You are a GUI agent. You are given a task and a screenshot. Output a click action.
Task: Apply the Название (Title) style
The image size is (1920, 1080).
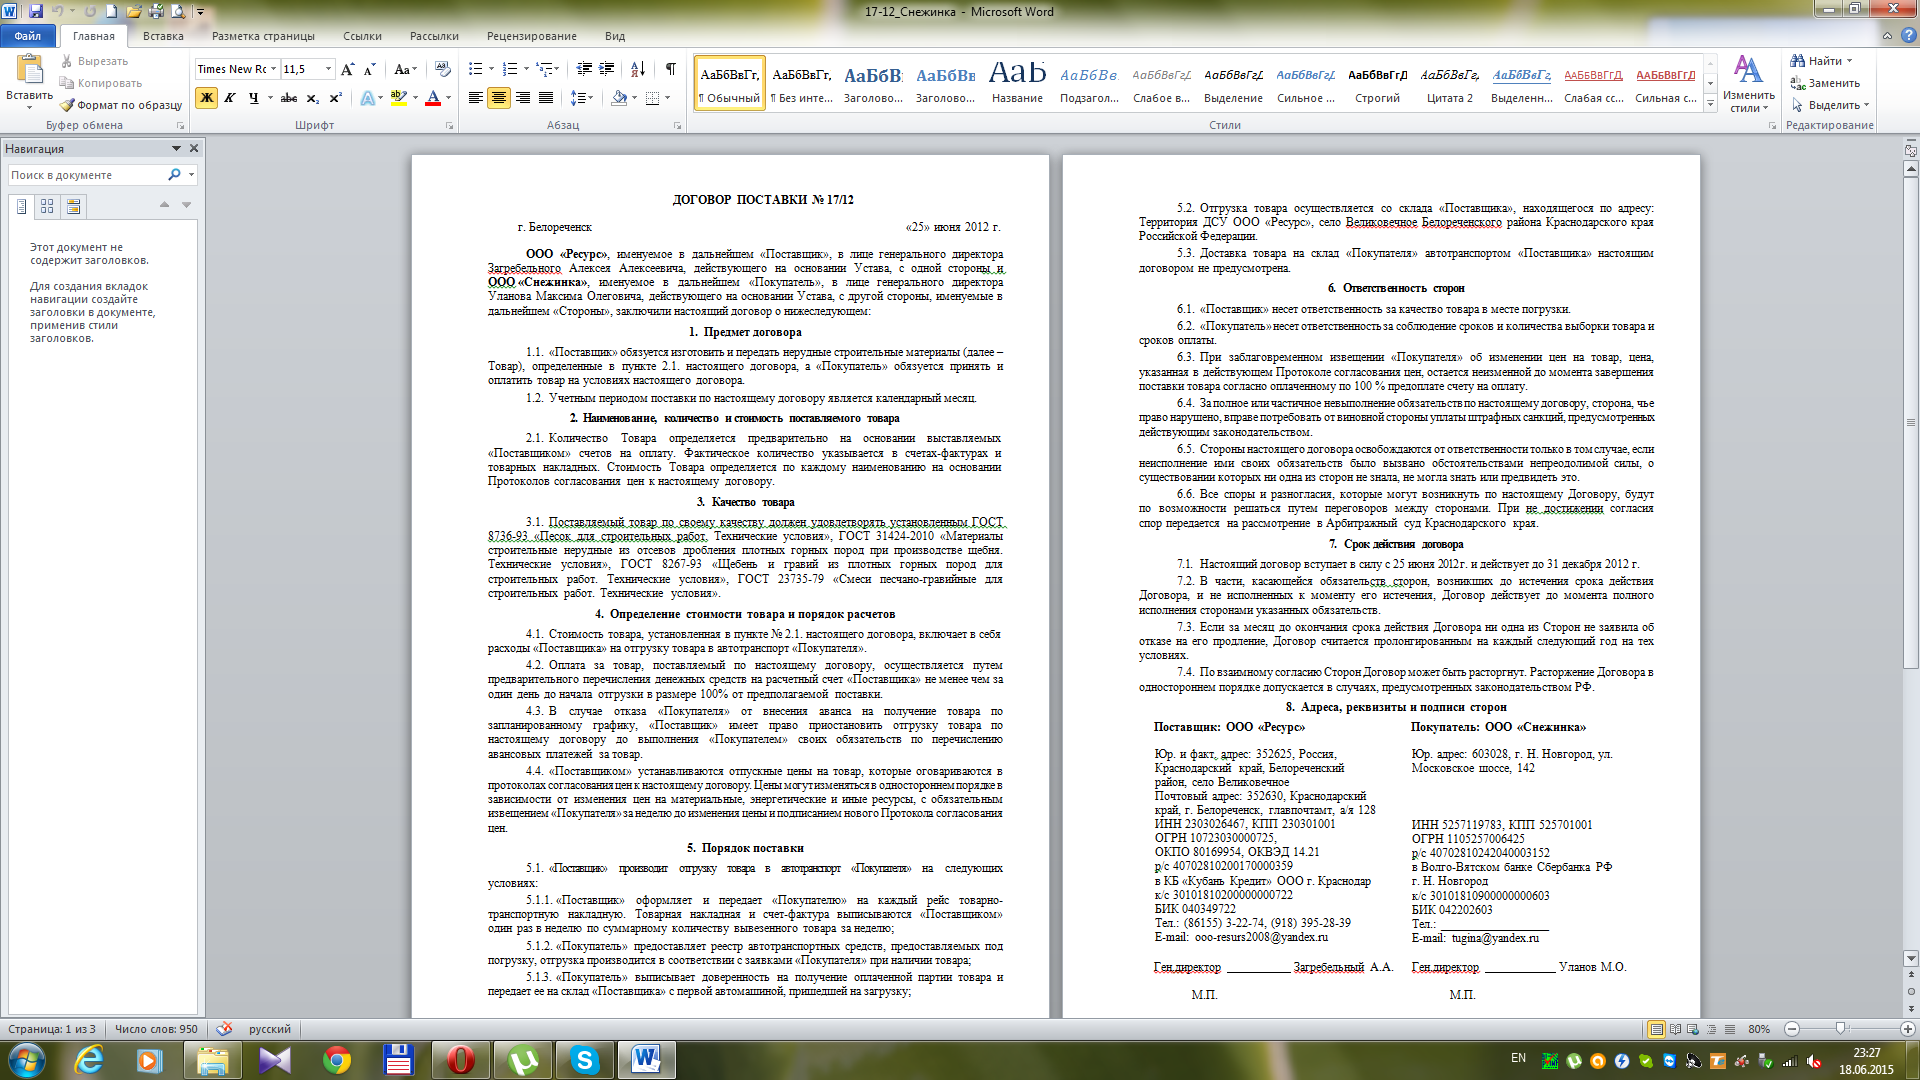(1017, 82)
